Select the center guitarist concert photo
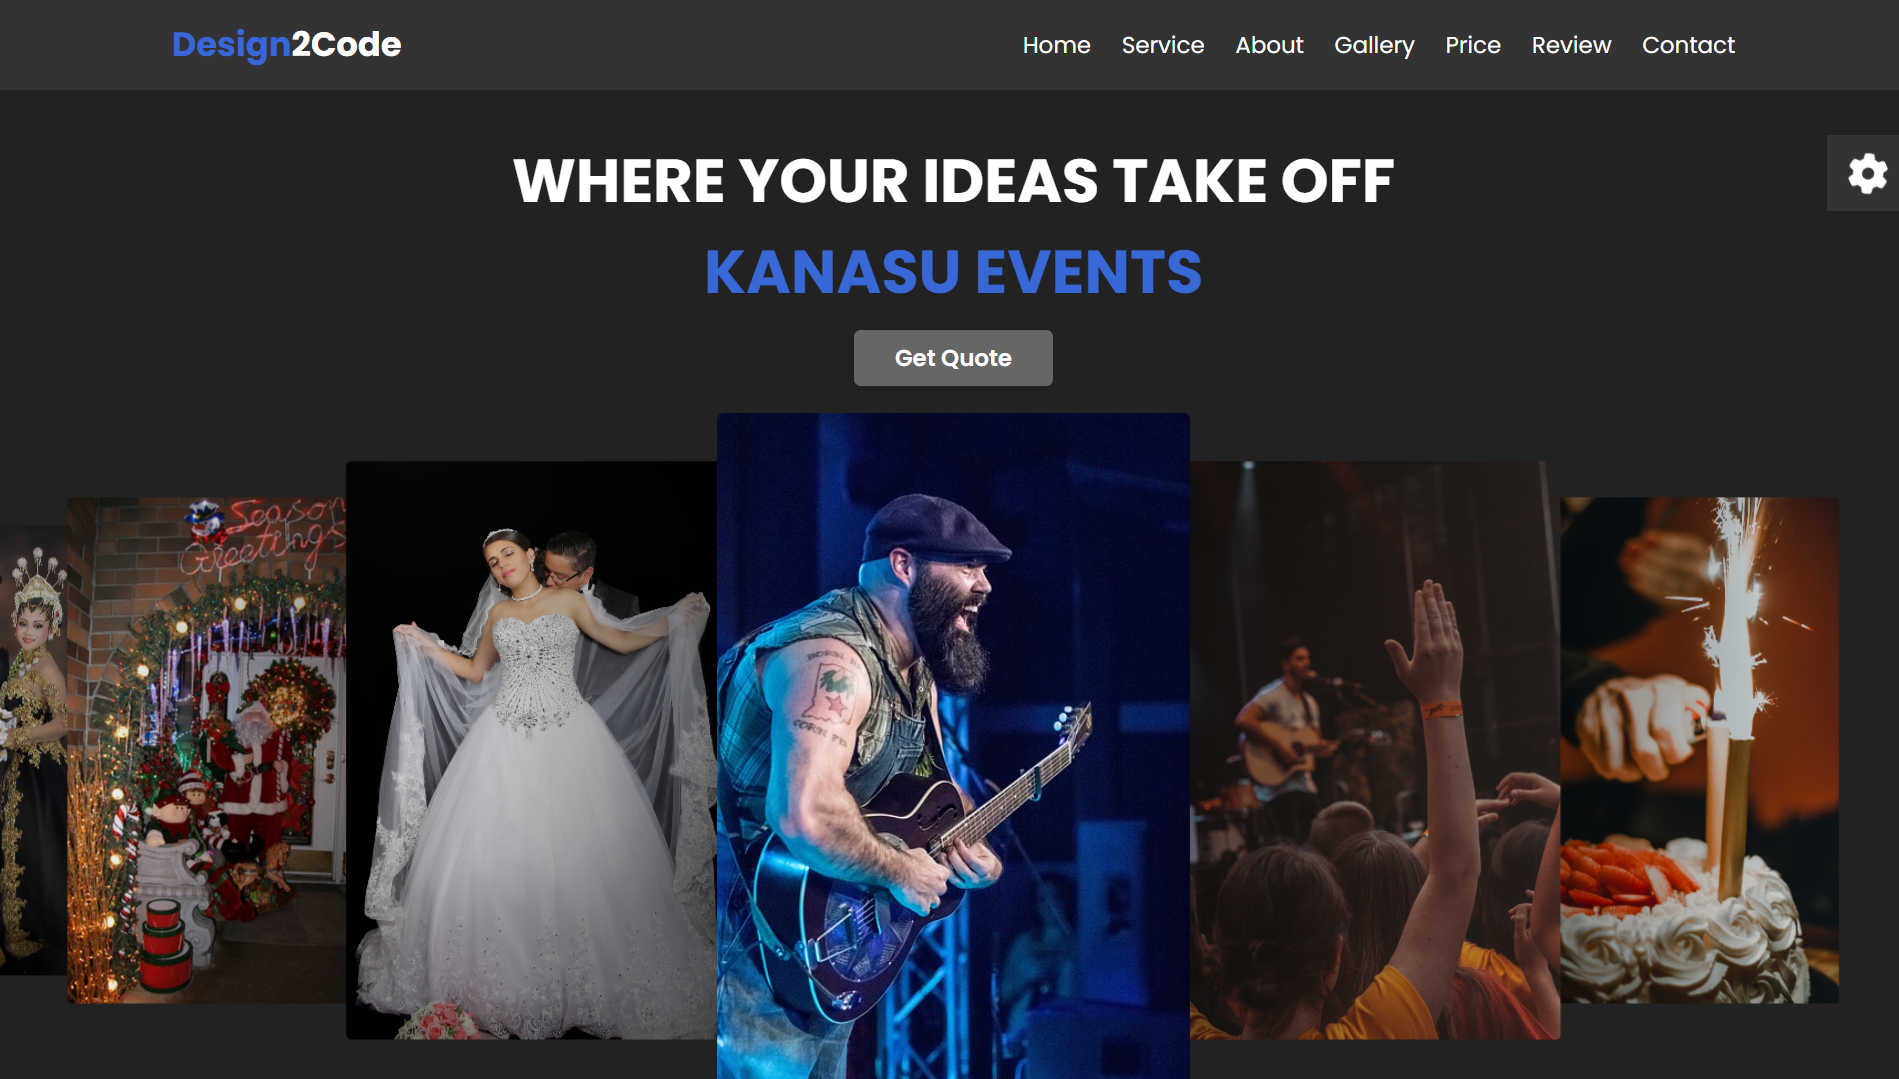 (x=953, y=746)
